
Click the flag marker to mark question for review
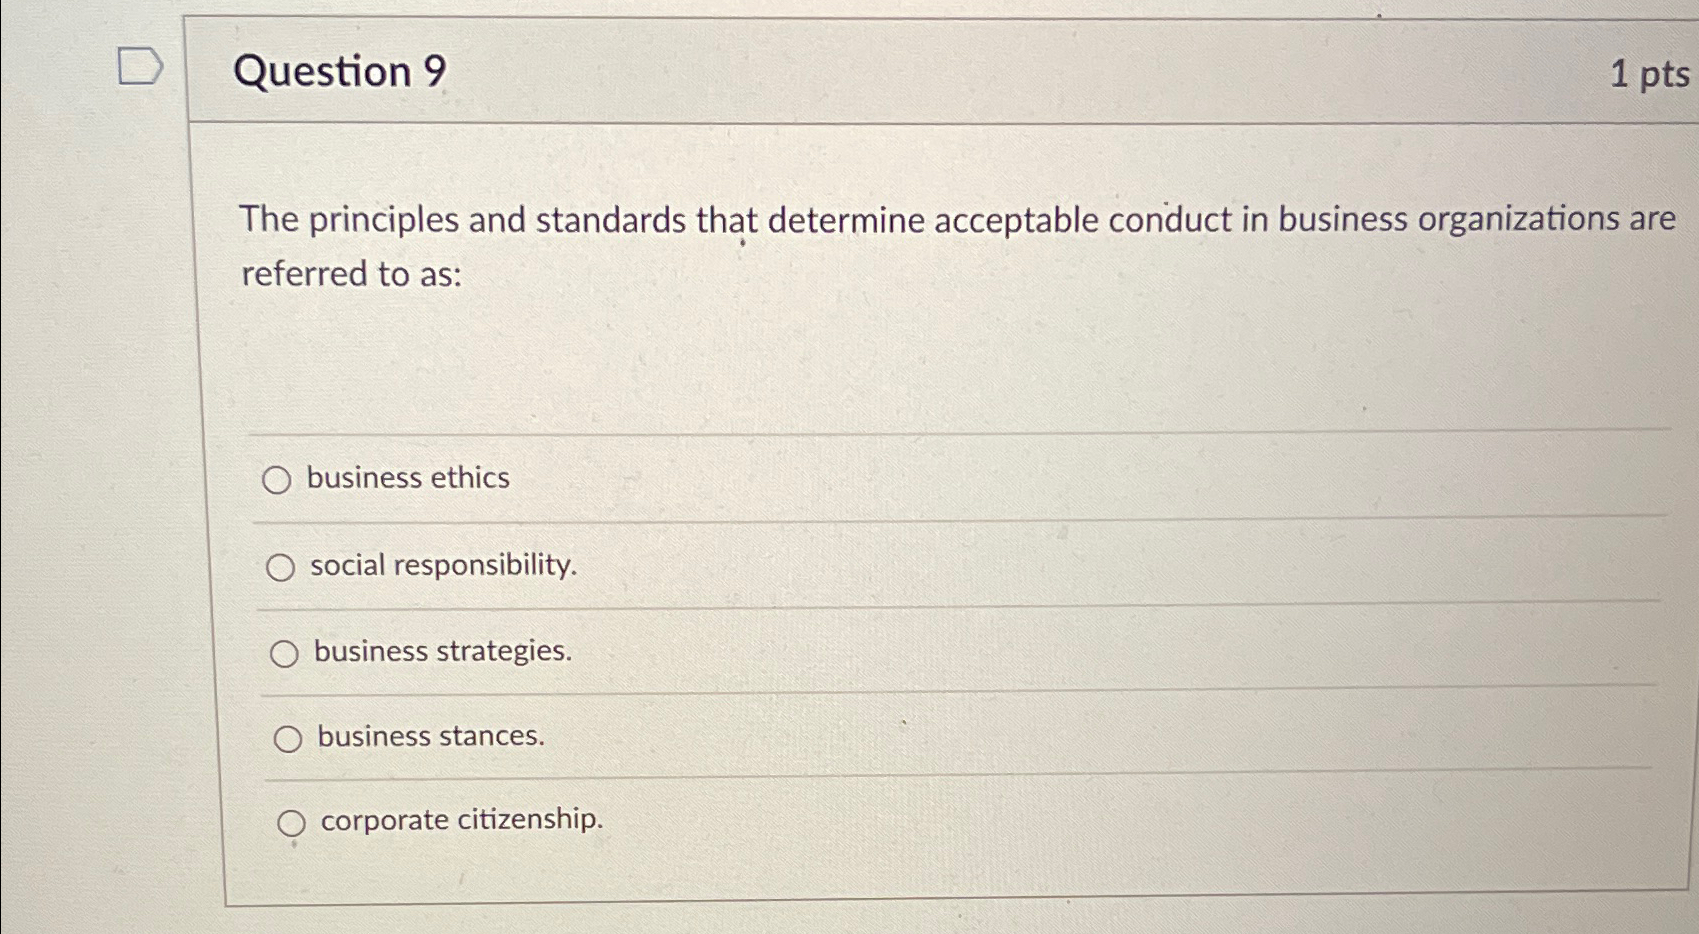[141, 67]
